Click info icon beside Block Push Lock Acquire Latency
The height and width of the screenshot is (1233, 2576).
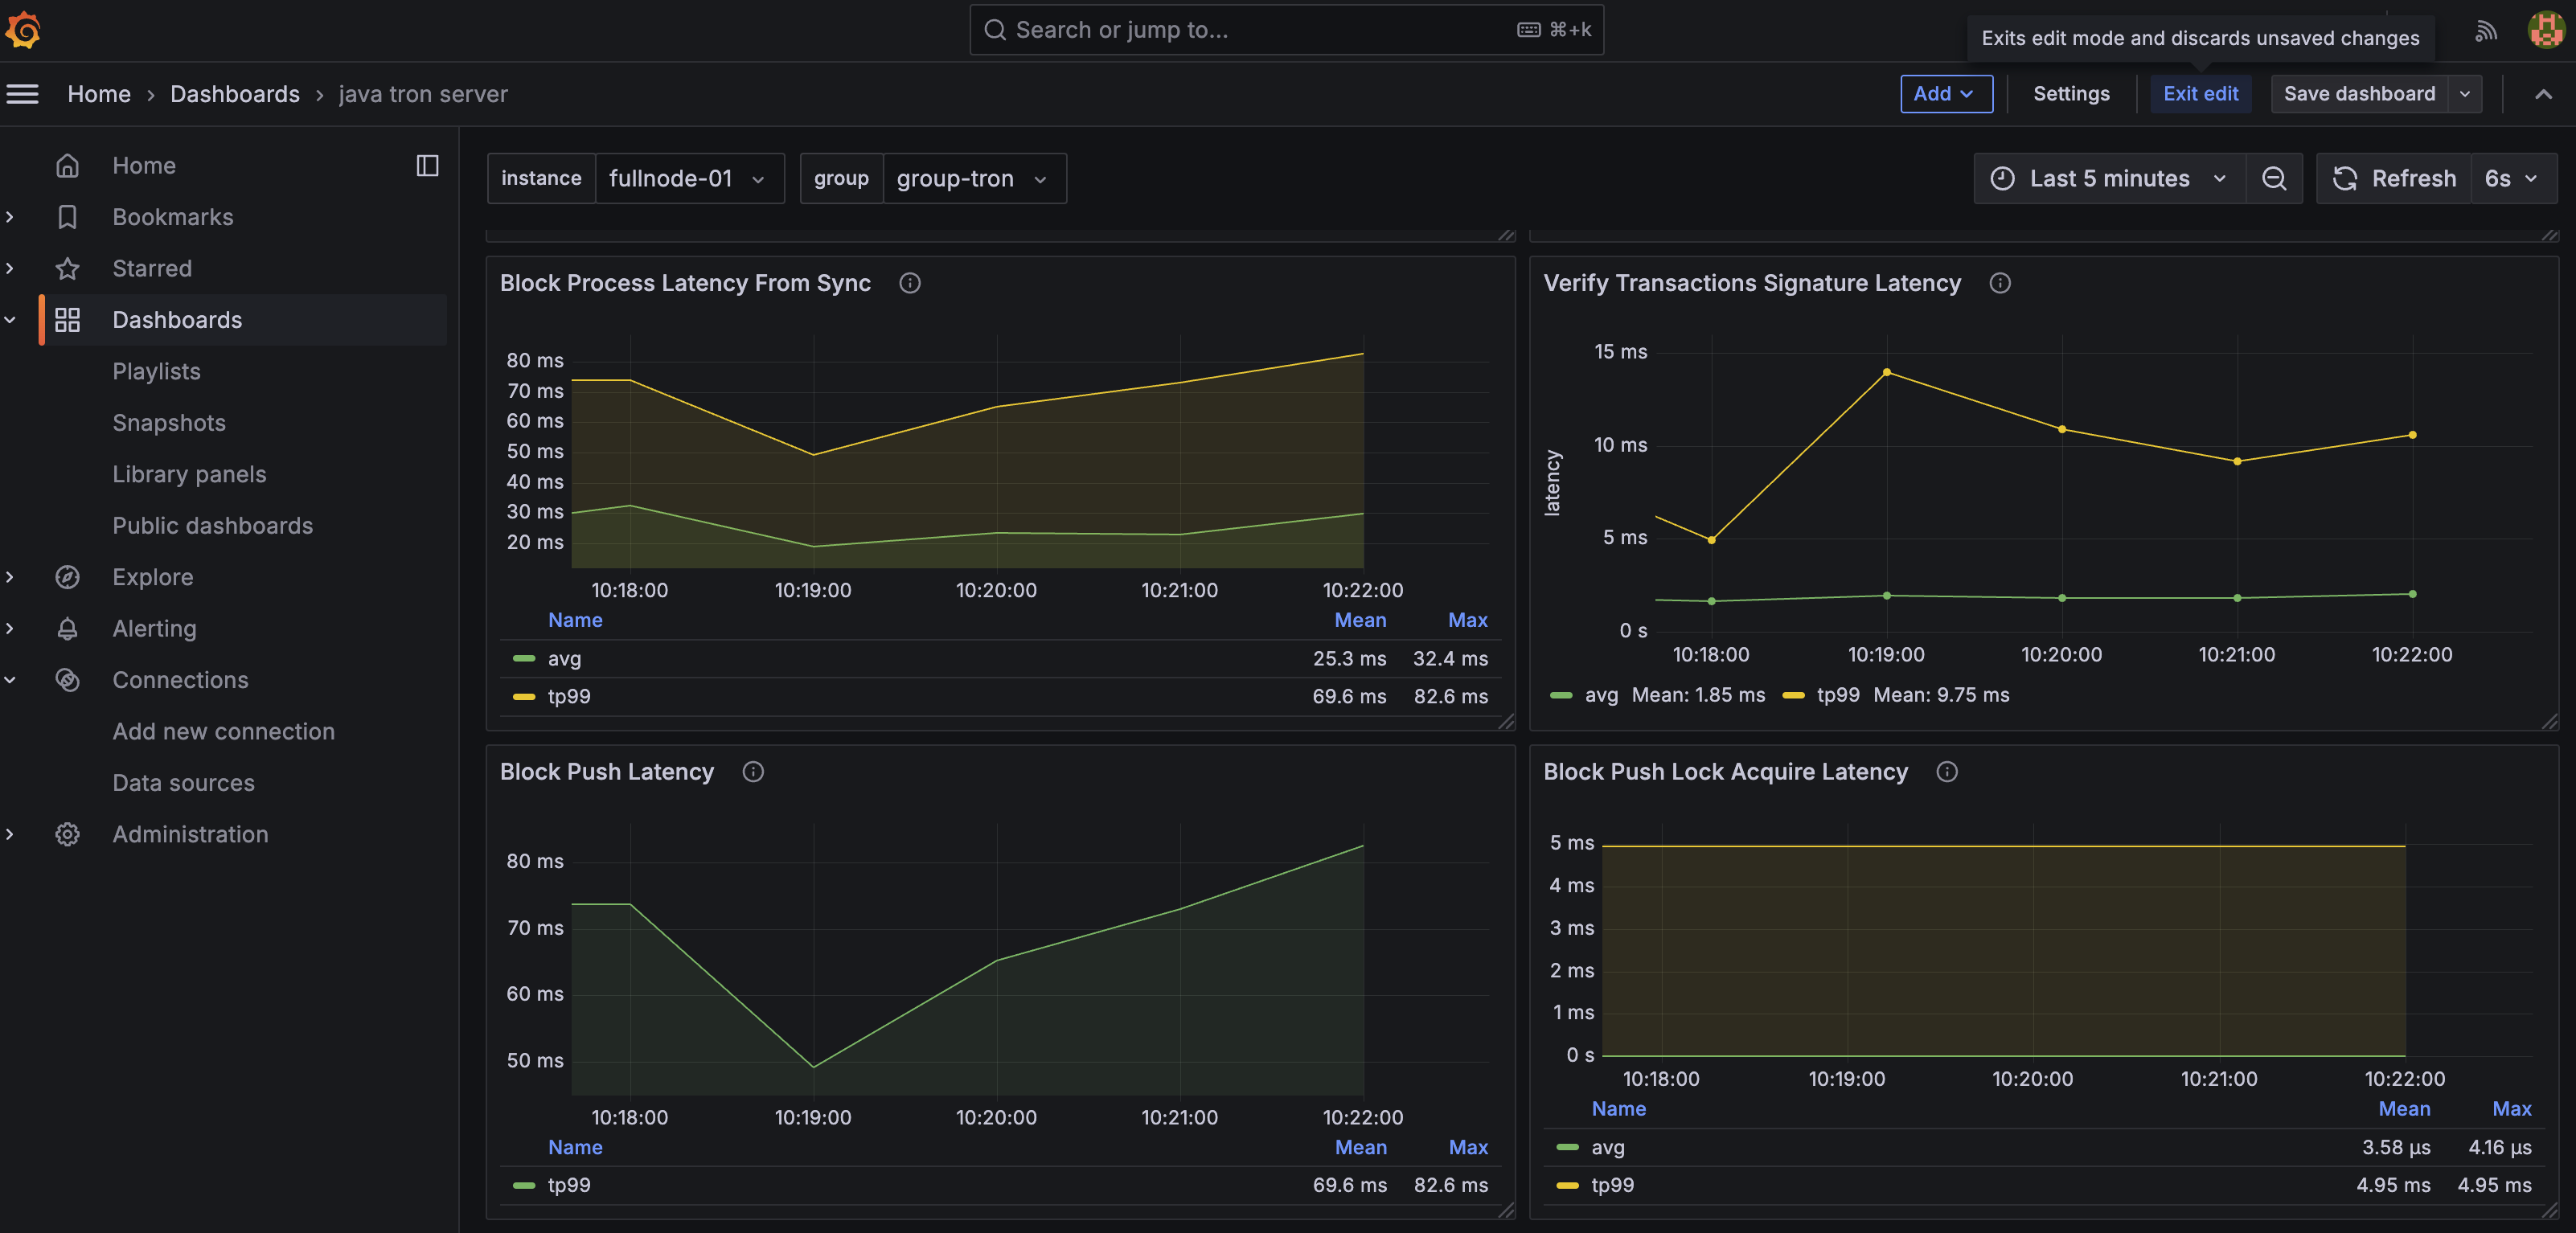[1947, 772]
